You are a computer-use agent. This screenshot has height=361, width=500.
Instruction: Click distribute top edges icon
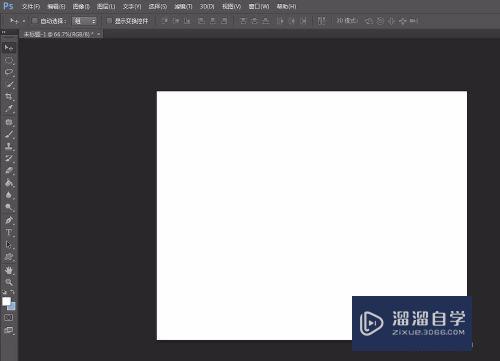point(243,21)
